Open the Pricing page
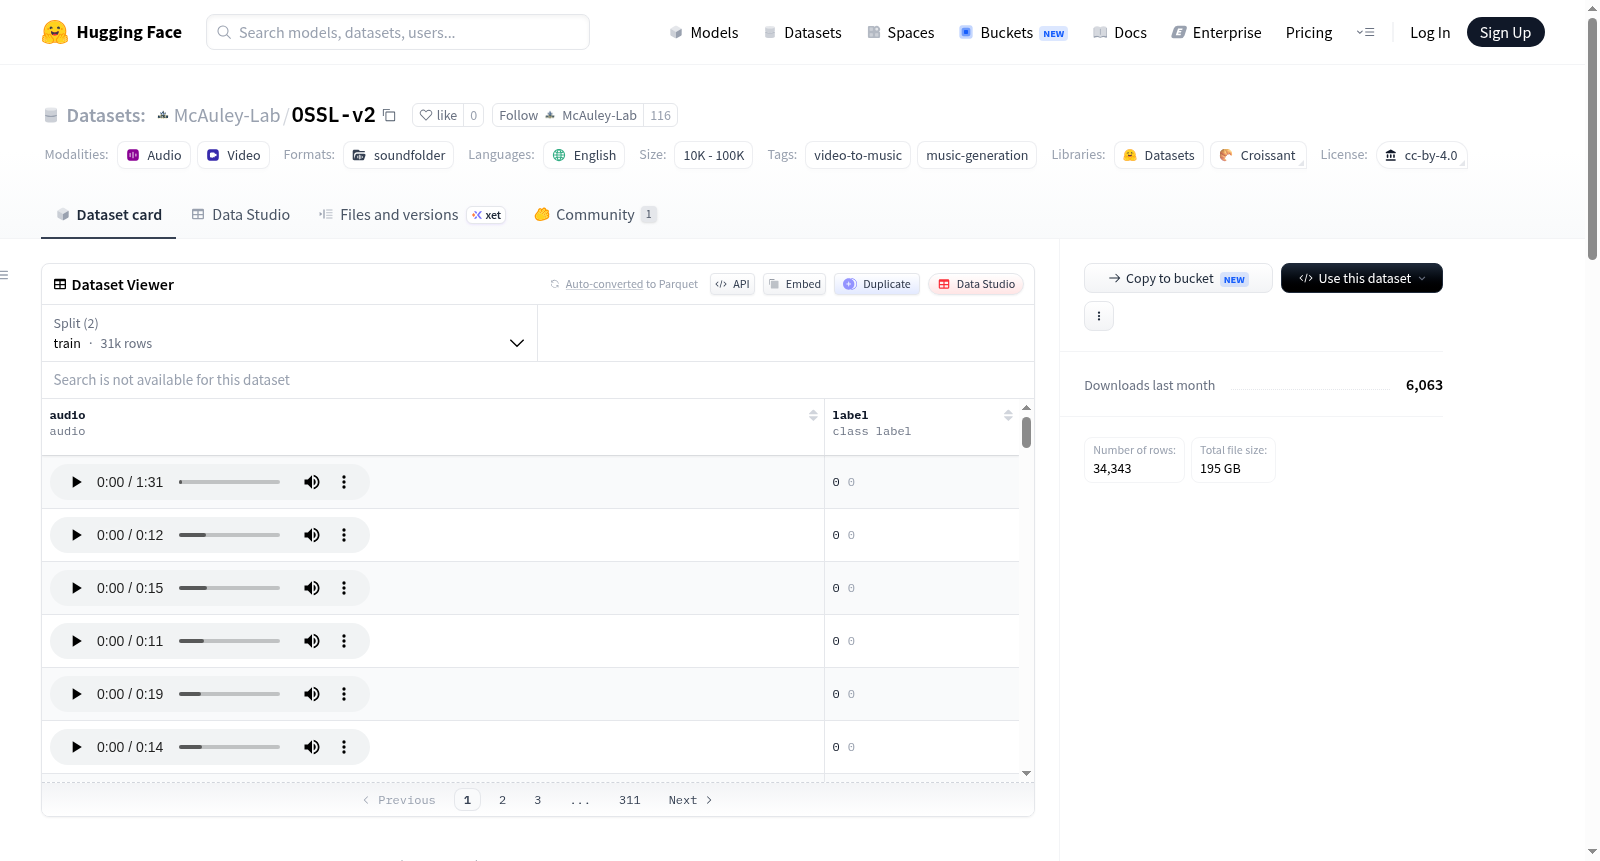The image size is (1600, 861). pyautogui.click(x=1308, y=32)
